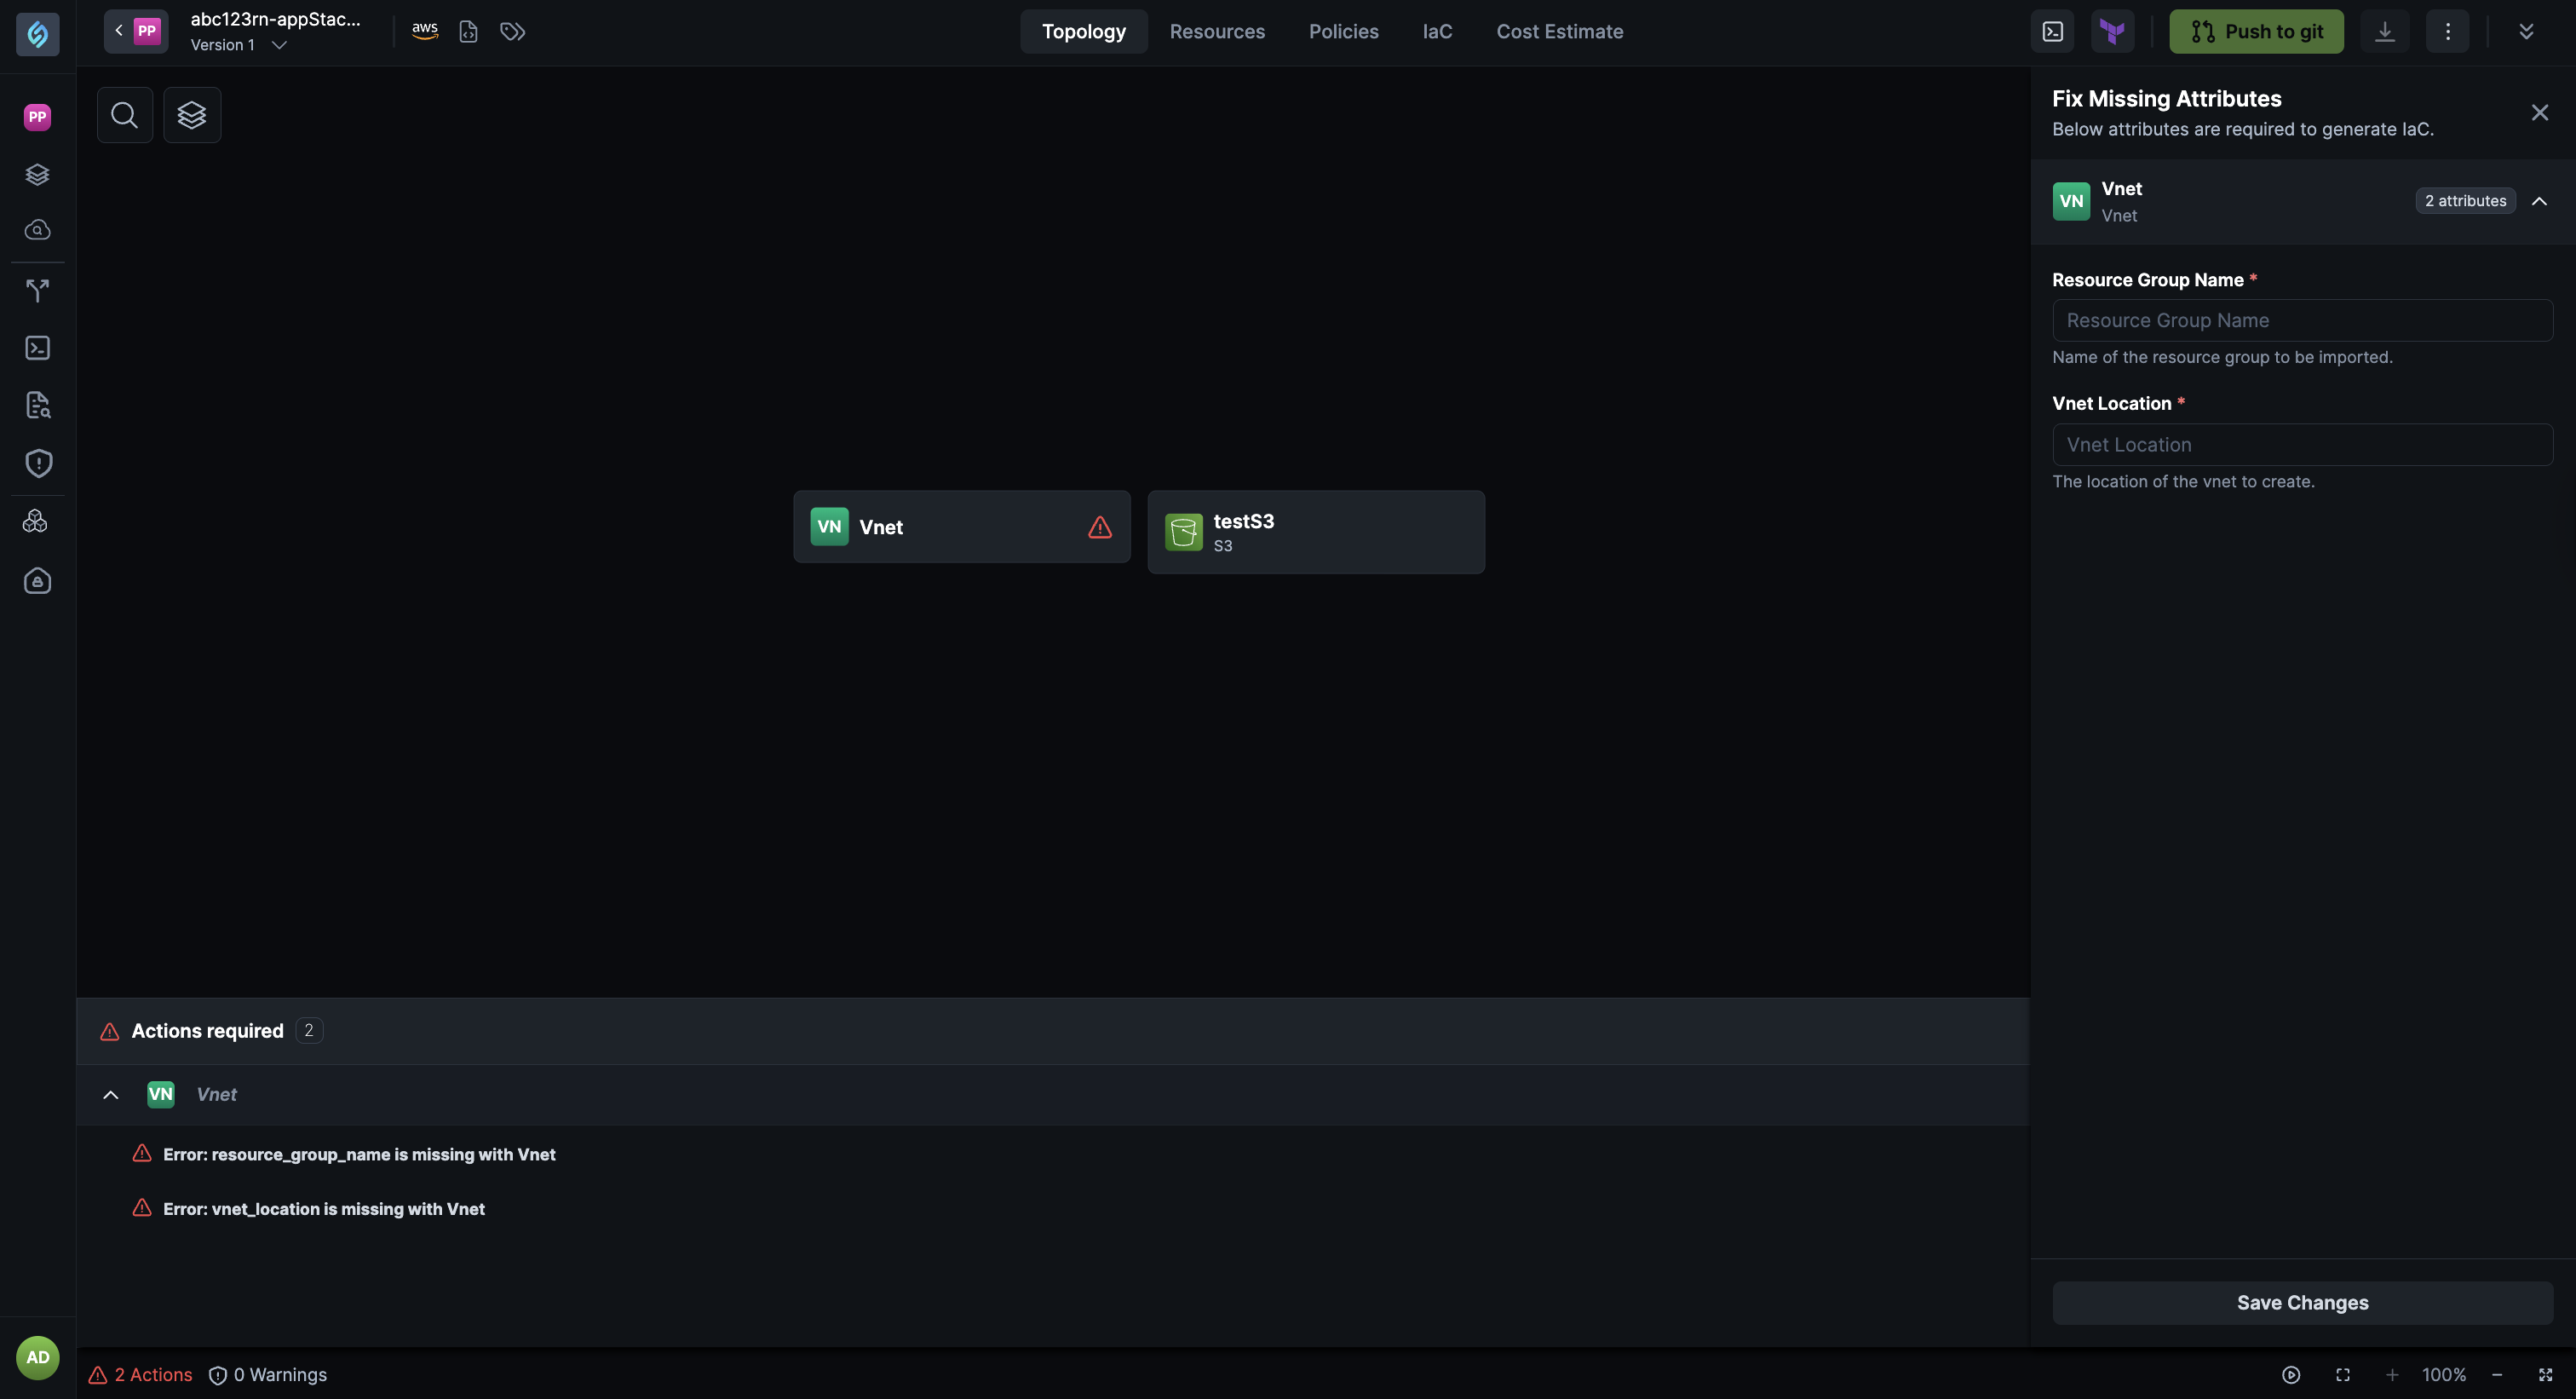Image resolution: width=2576 pixels, height=1399 pixels.
Task: Click the tags icon next to AWS logo
Action: pos(512,31)
